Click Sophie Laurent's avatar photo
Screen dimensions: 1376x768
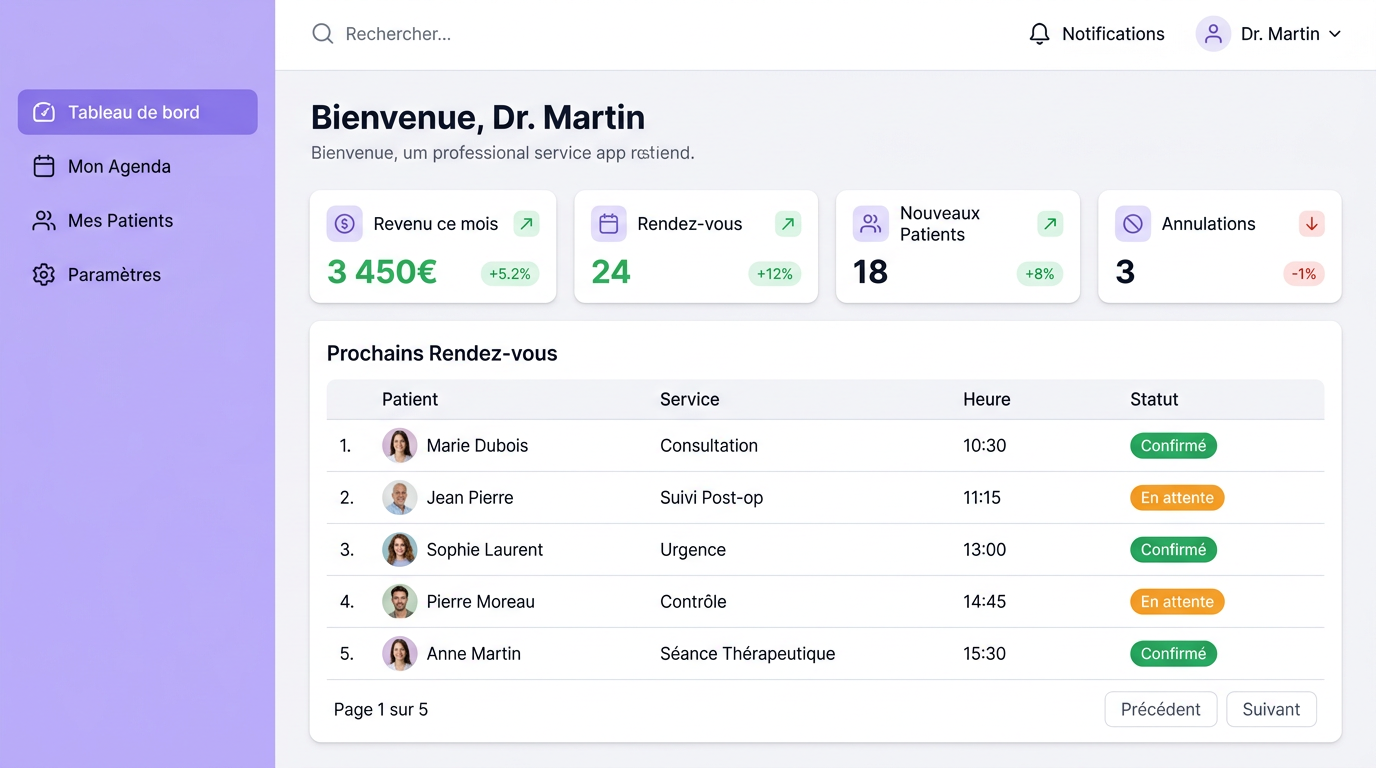click(400, 550)
